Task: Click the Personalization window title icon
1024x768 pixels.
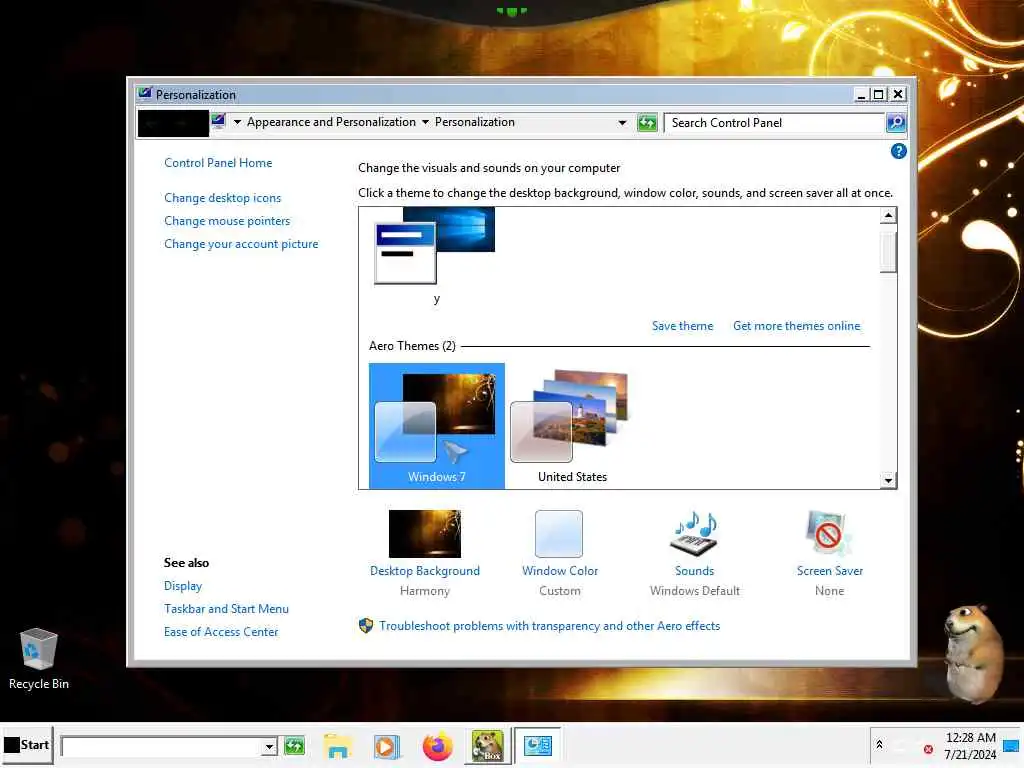Action: point(145,93)
